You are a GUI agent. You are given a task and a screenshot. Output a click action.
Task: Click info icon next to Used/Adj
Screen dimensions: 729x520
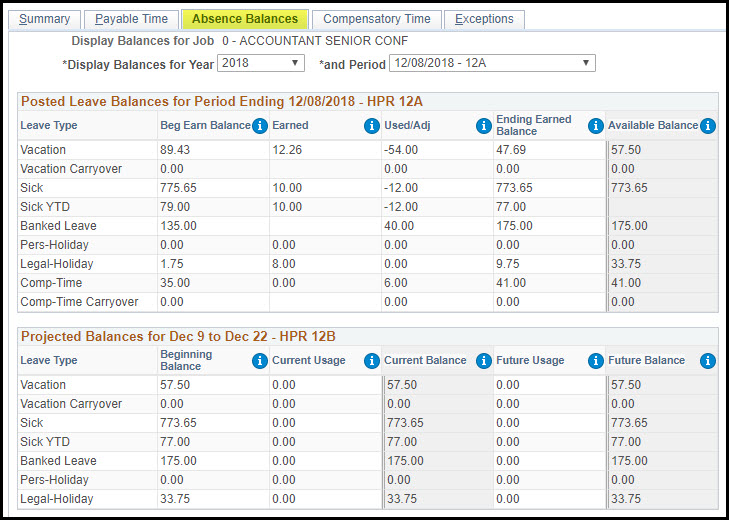(484, 126)
